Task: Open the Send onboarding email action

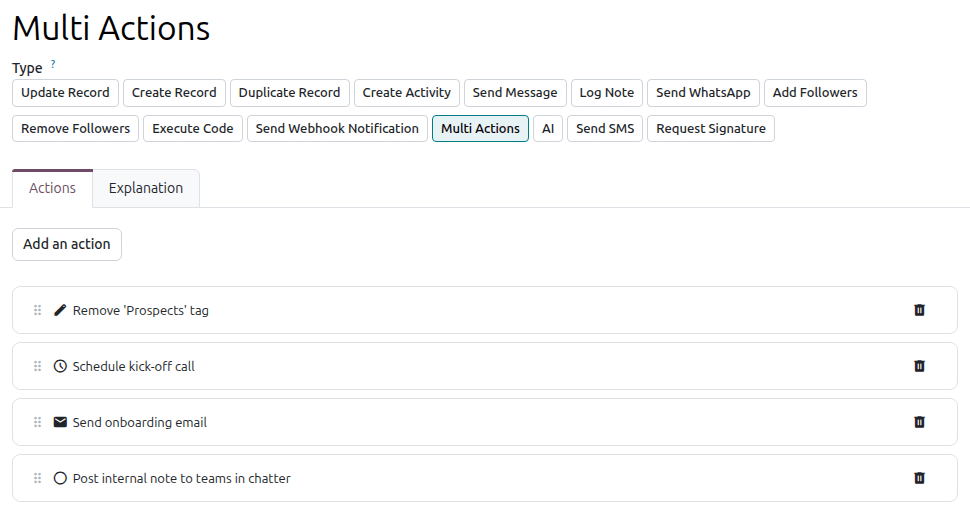Action: (485, 422)
